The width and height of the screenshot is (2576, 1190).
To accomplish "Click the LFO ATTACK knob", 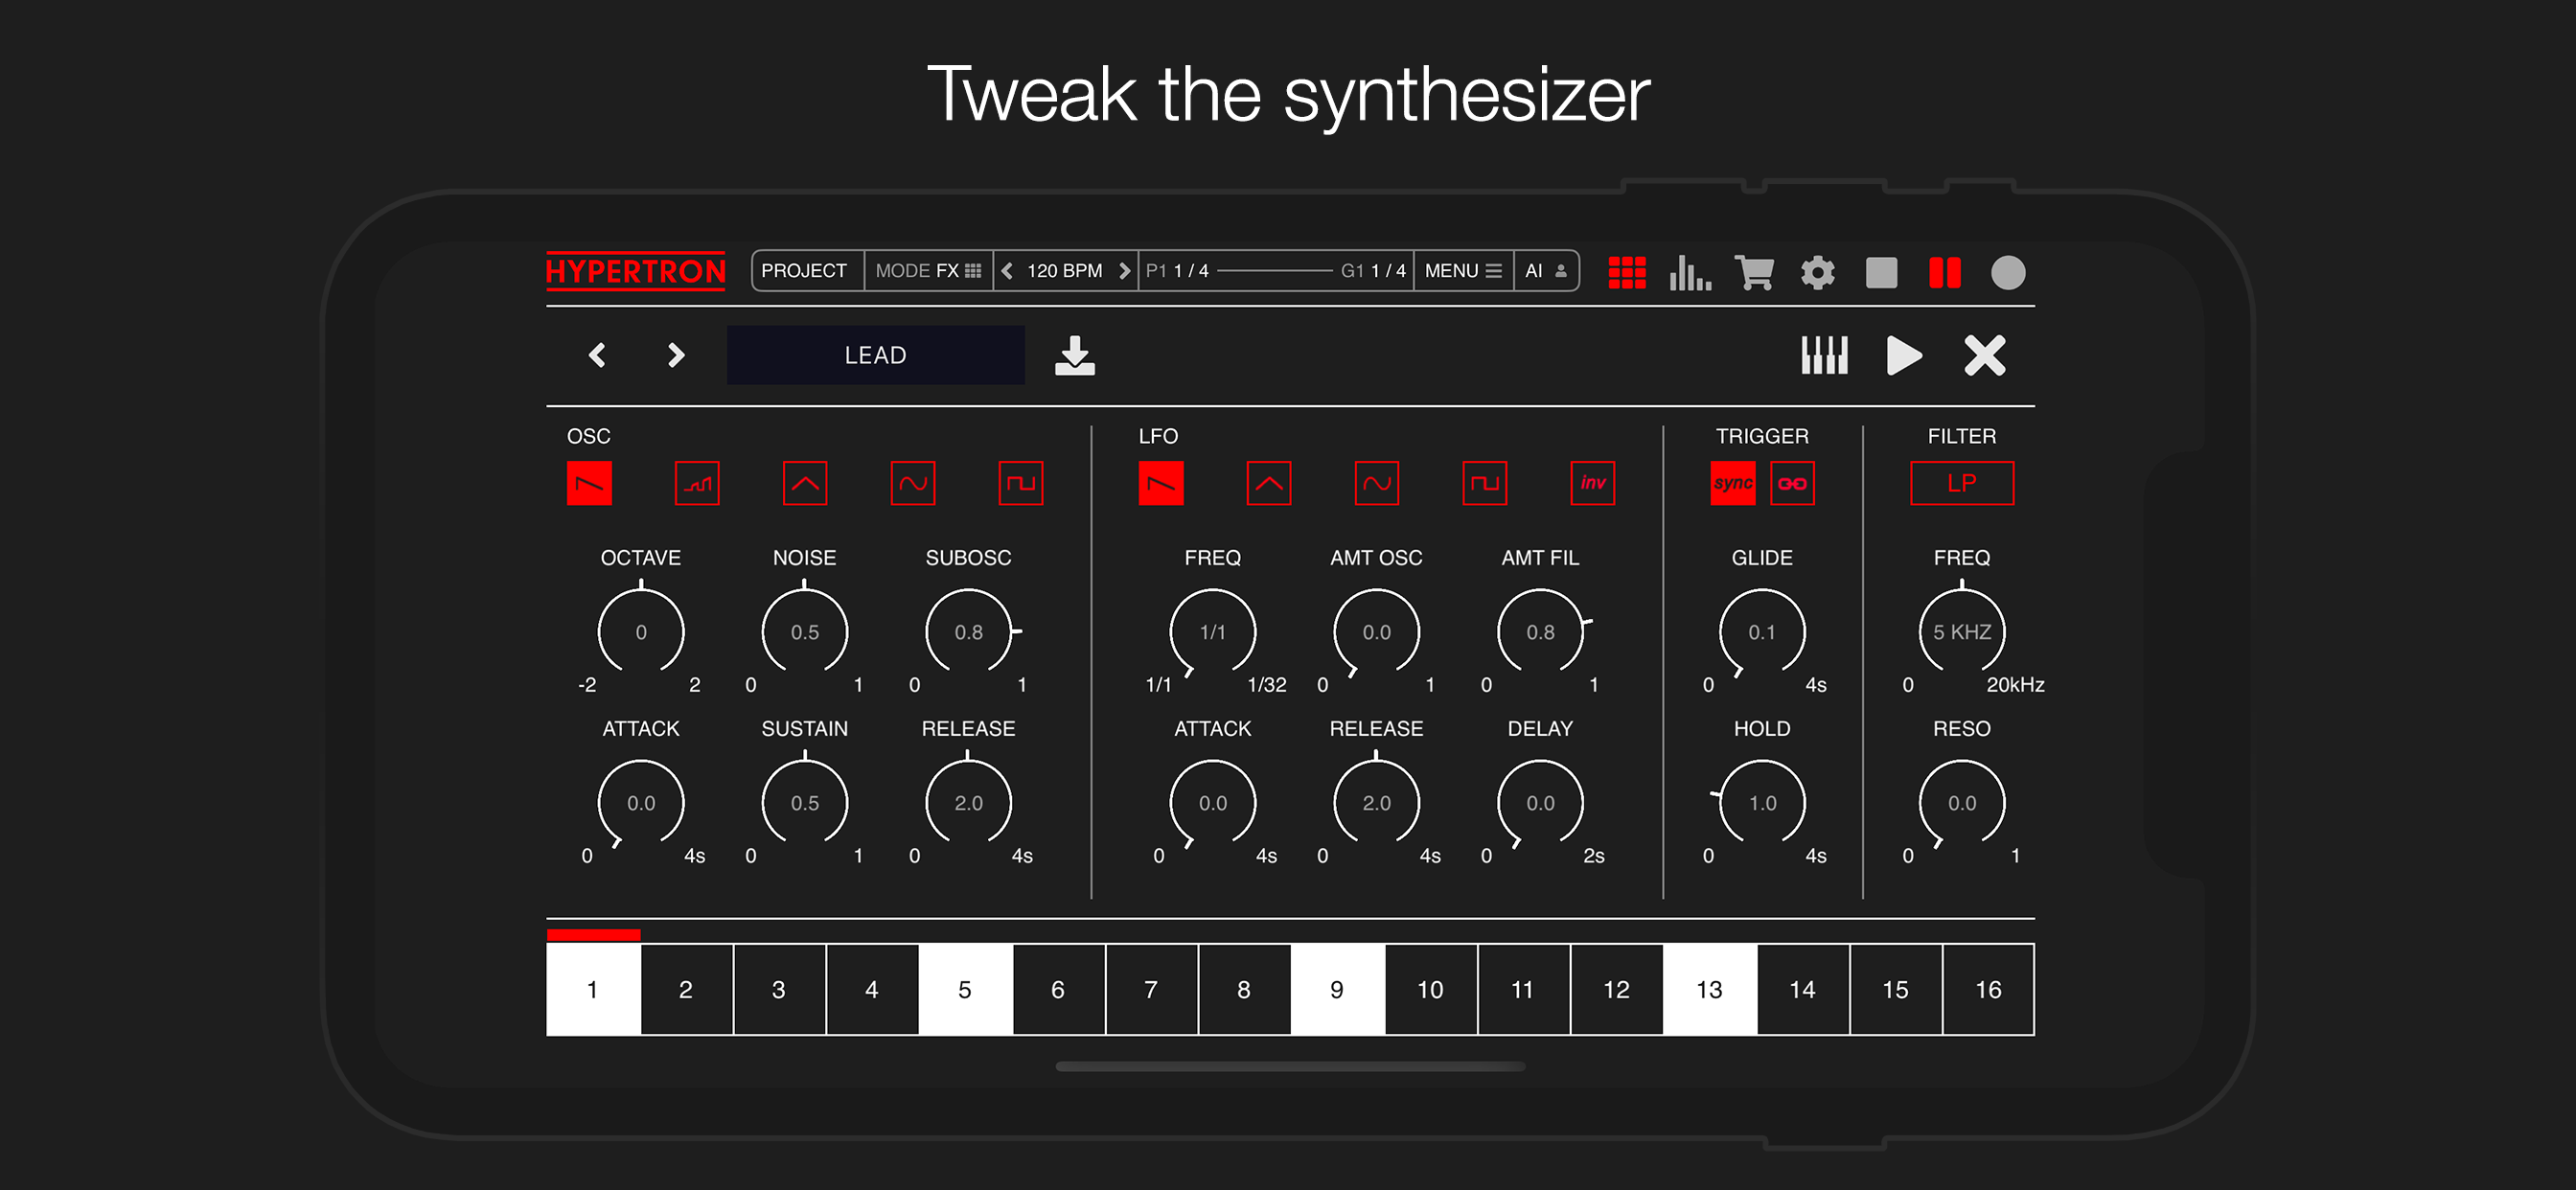I will pyautogui.click(x=1213, y=803).
